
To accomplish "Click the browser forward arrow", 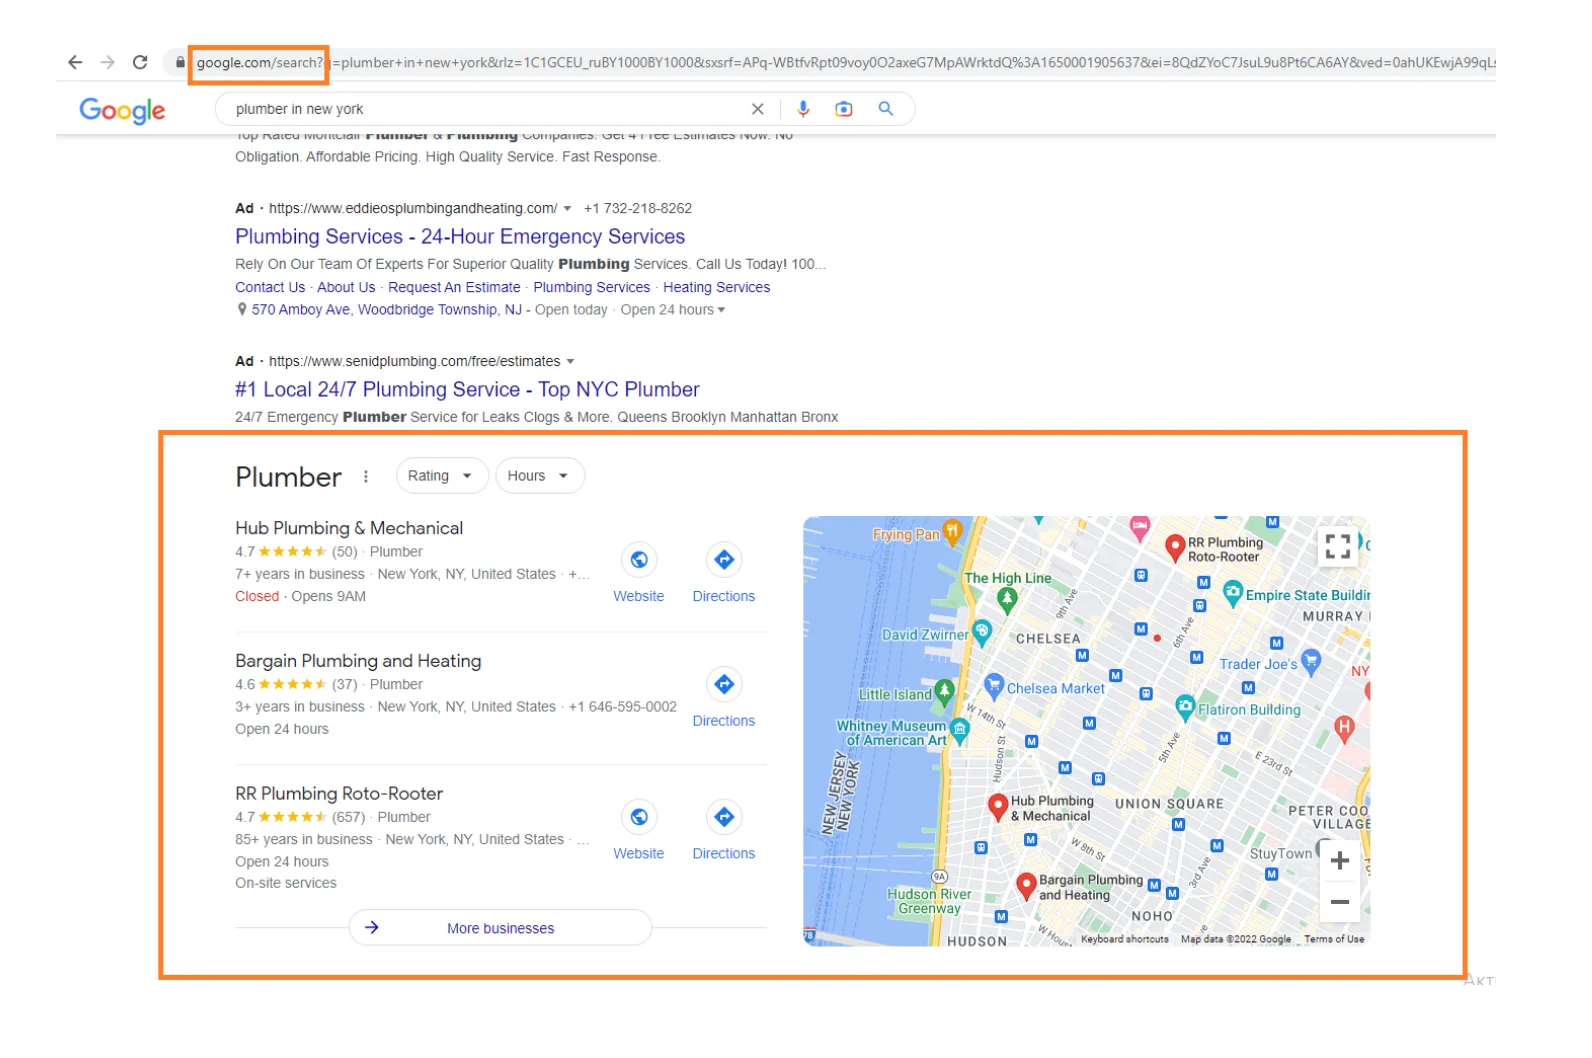I will coord(108,62).
